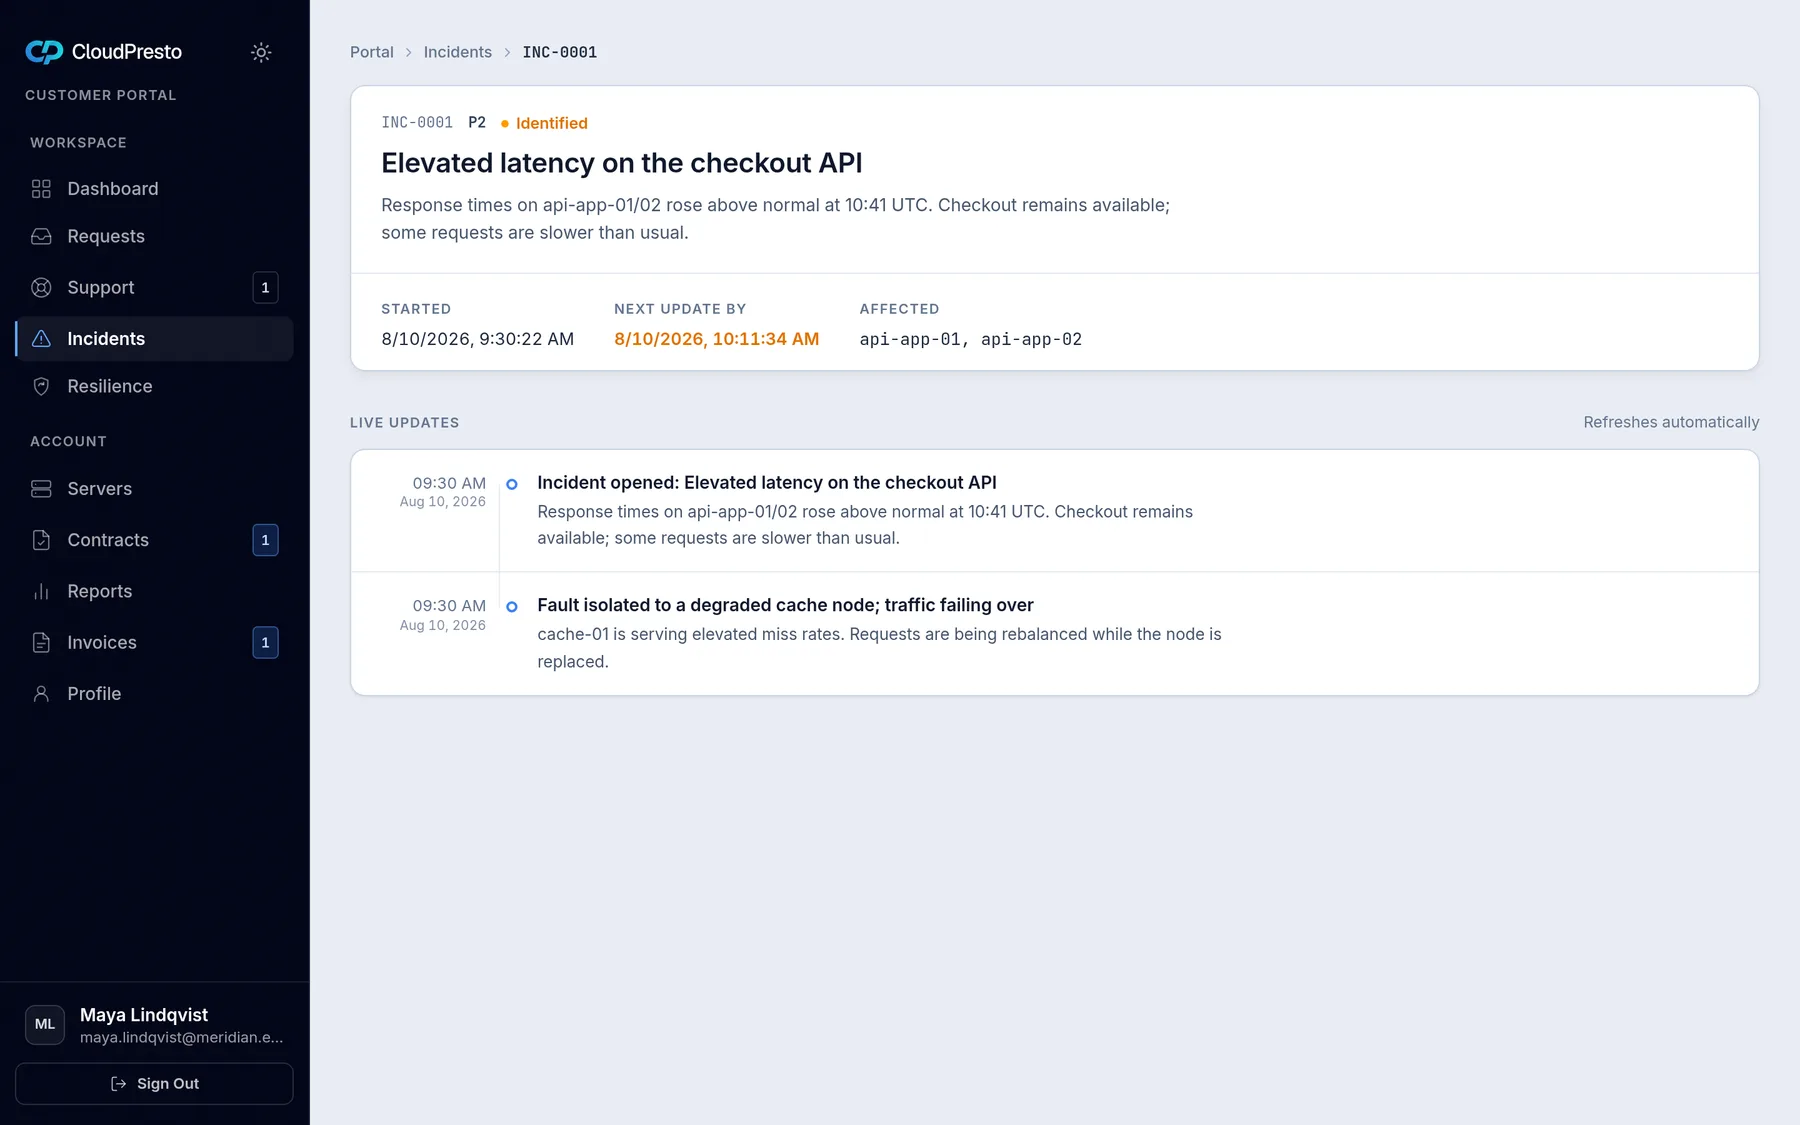1800x1125 pixels.
Task: Click the Invoices count badge
Action: click(265, 643)
